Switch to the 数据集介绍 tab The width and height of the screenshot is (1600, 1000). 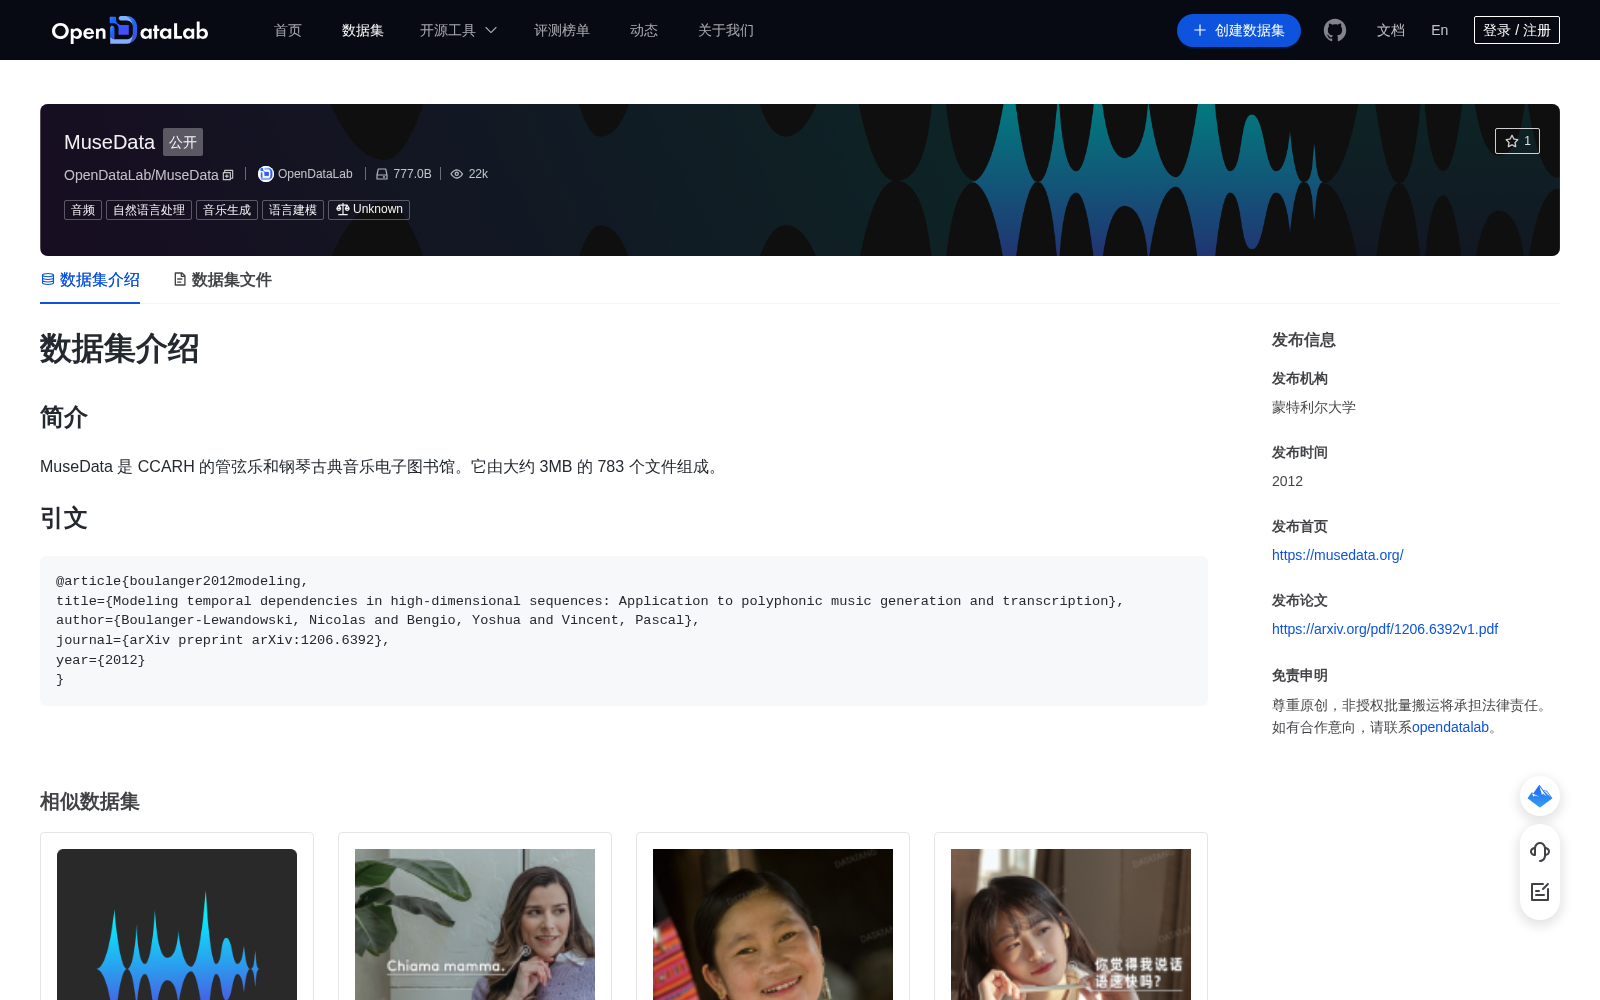tap(90, 280)
